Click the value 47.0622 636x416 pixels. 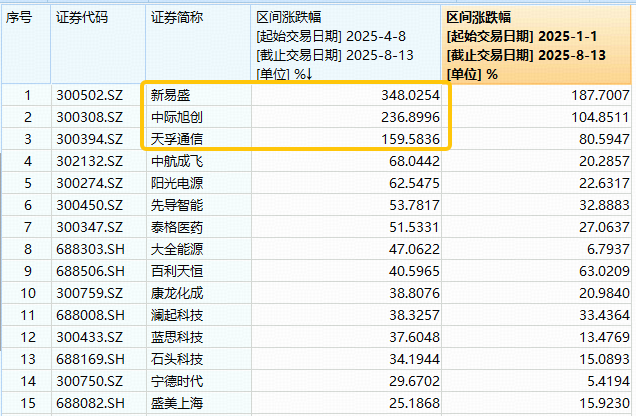[x=414, y=249]
